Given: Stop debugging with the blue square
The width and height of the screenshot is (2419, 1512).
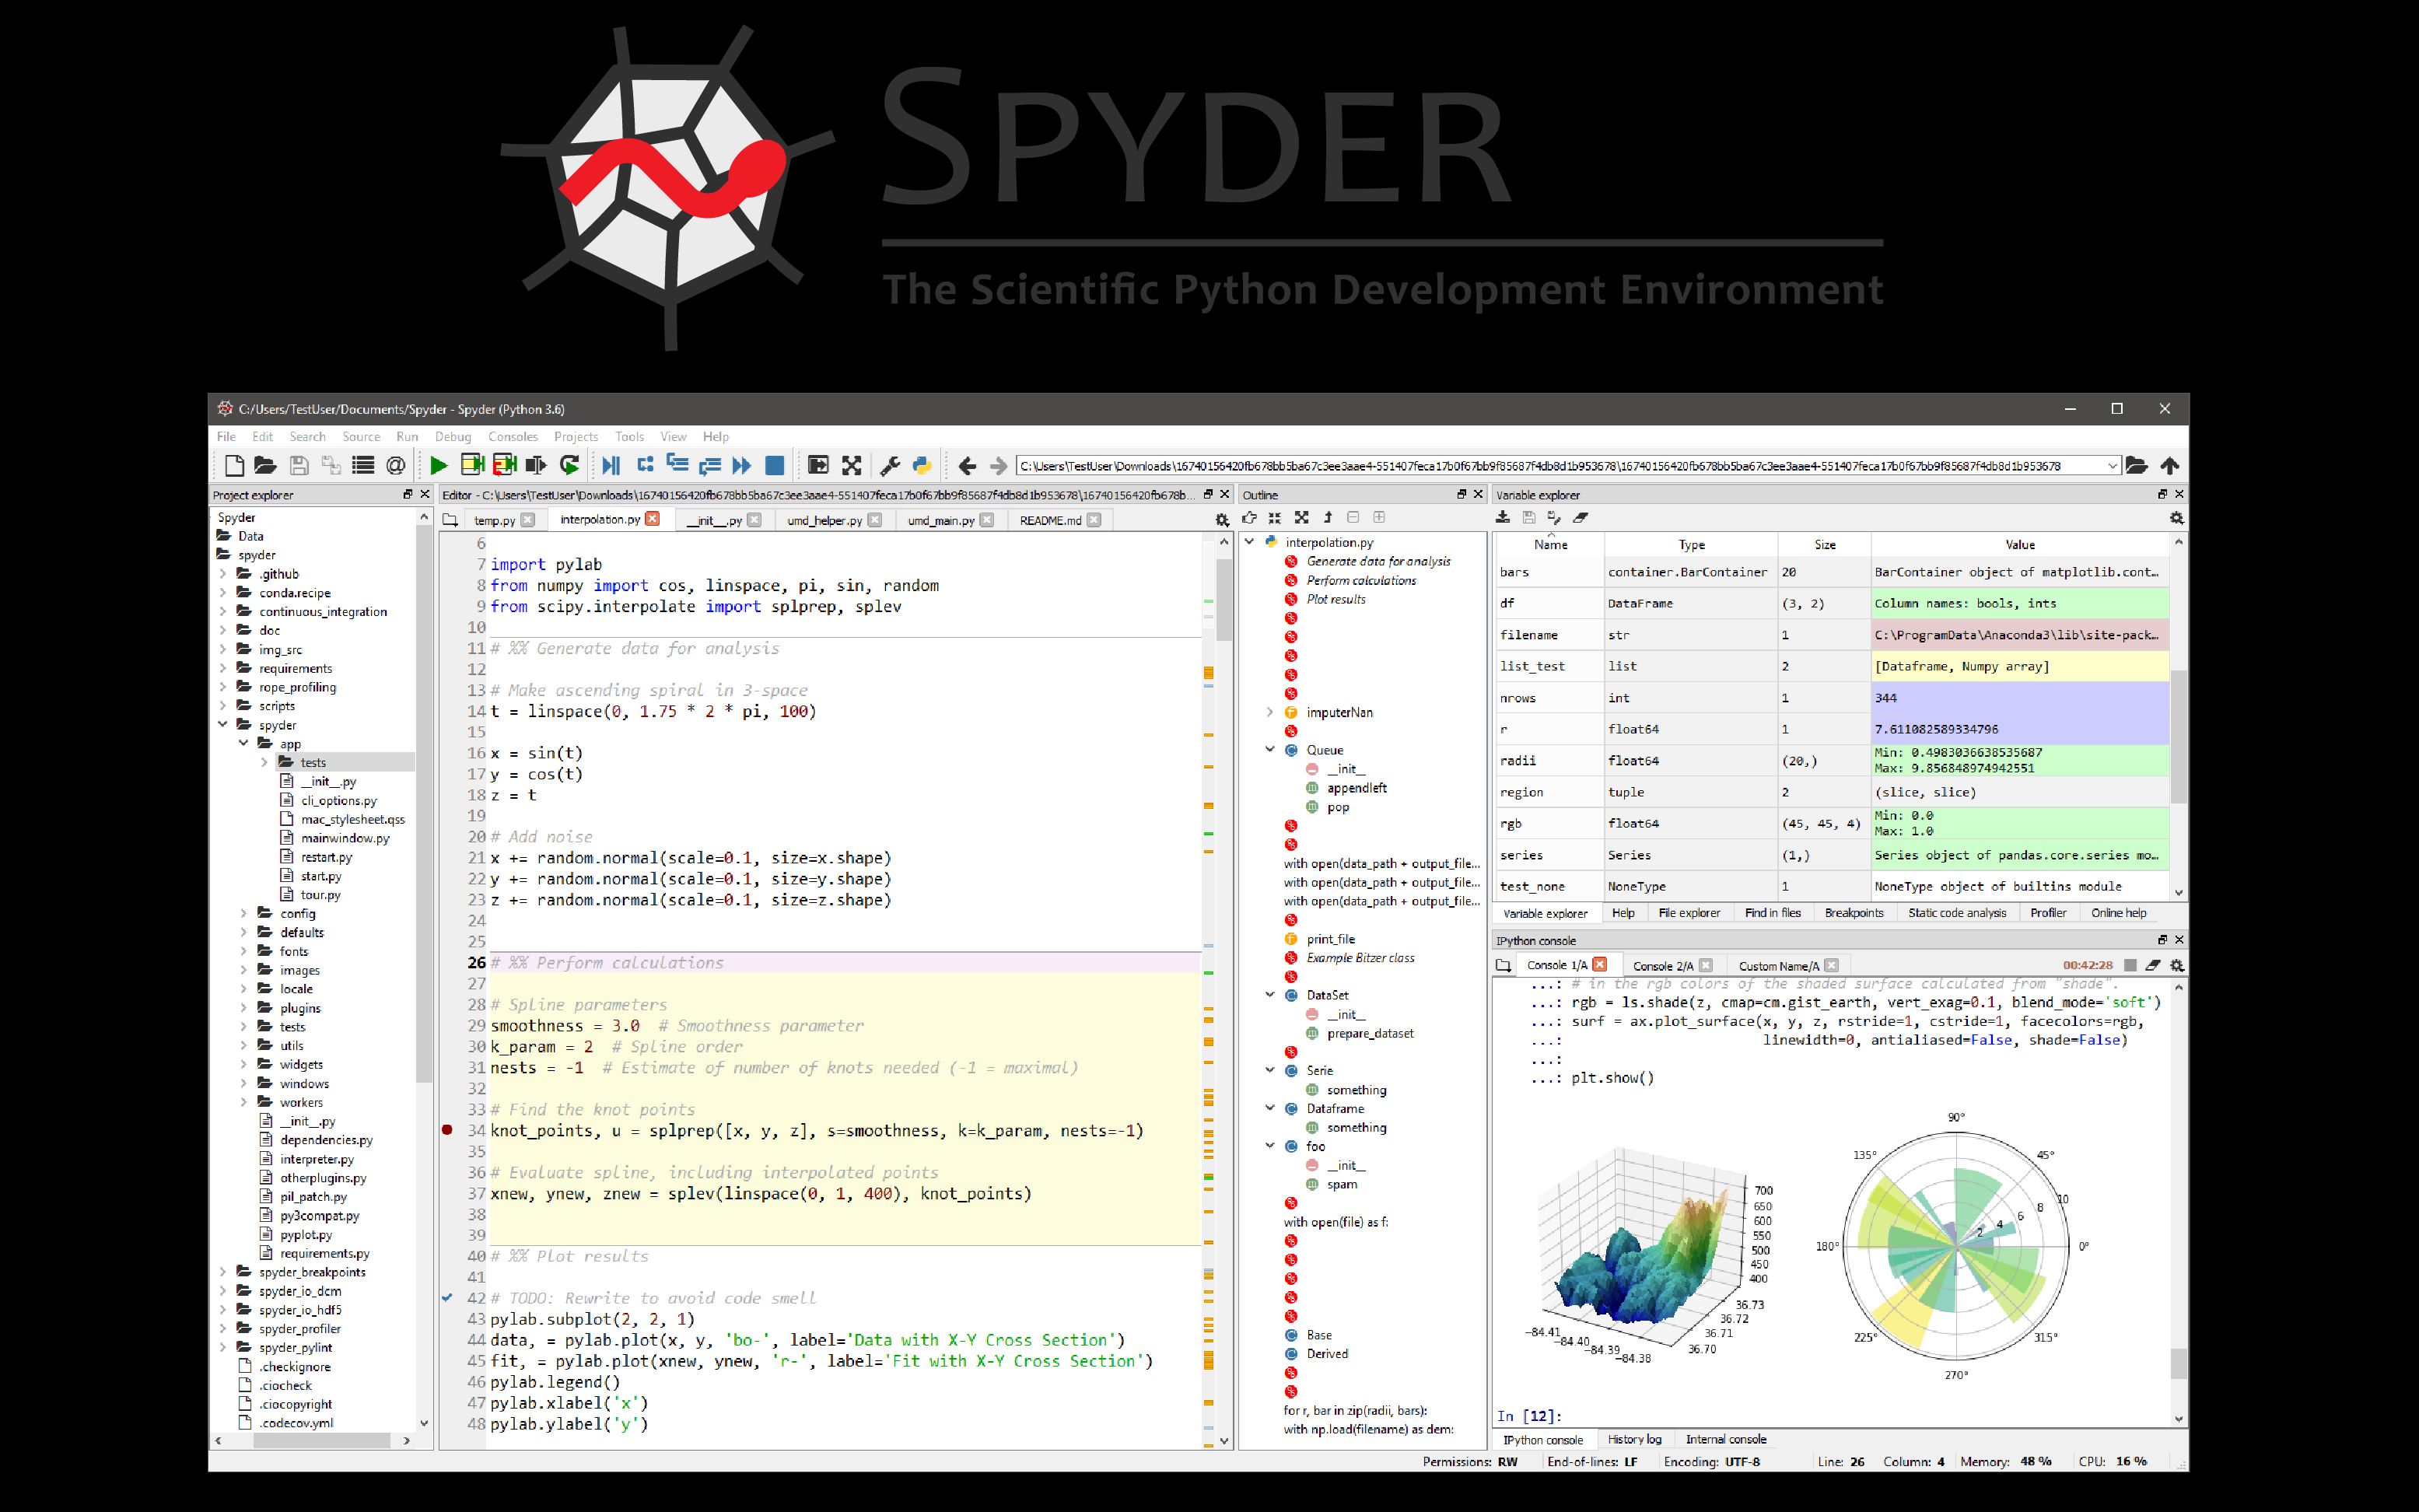Looking at the screenshot, I should [x=774, y=465].
